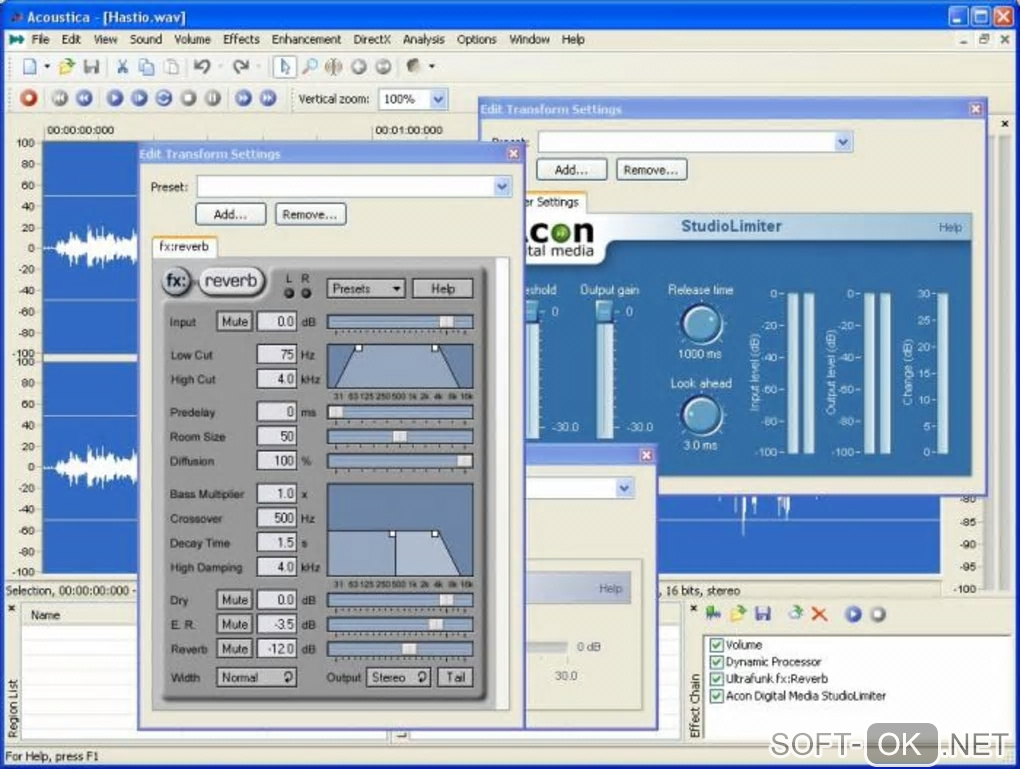This screenshot has height=769, width=1020.
Task: Click the red Record button
Action: 29,98
